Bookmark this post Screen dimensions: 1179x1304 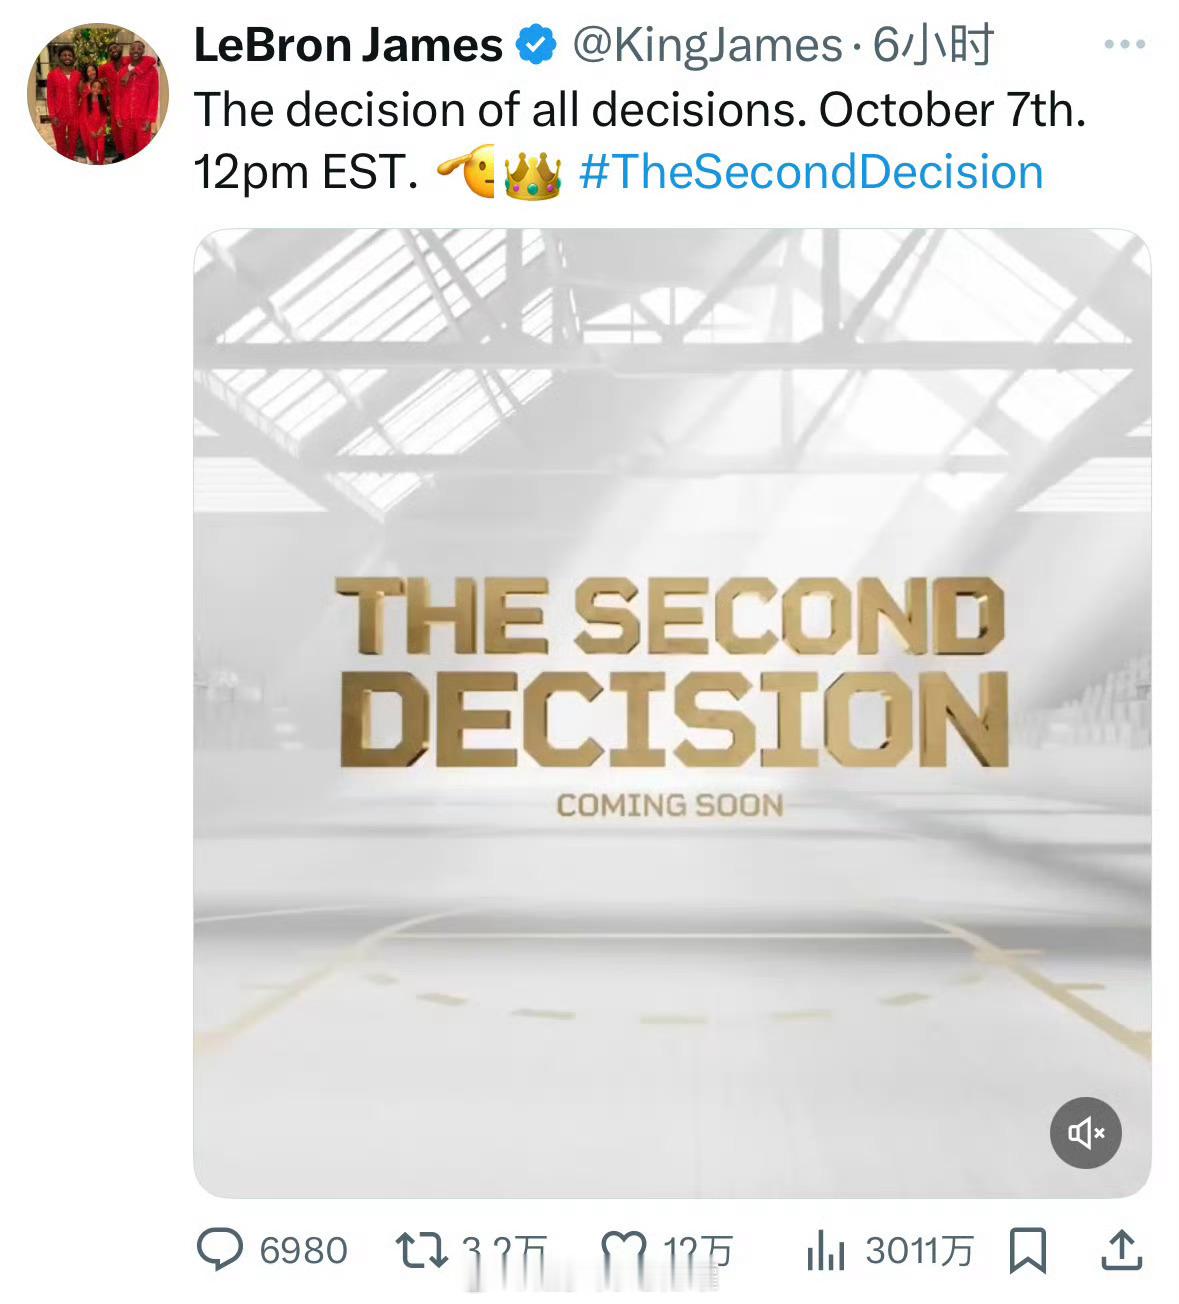click(1028, 1250)
